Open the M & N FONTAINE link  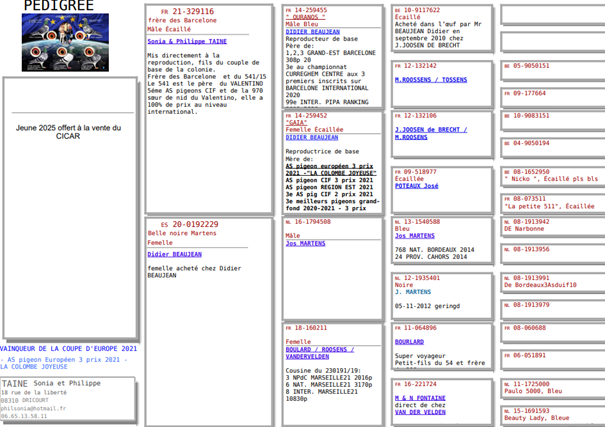point(420,398)
